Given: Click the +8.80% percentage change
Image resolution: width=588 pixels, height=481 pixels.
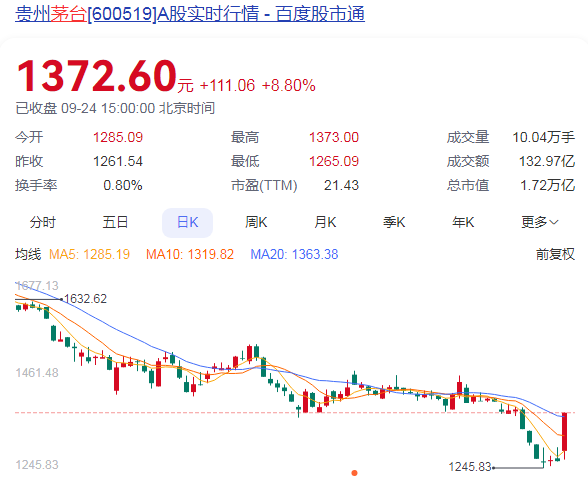Looking at the screenshot, I should pyautogui.click(x=289, y=85).
